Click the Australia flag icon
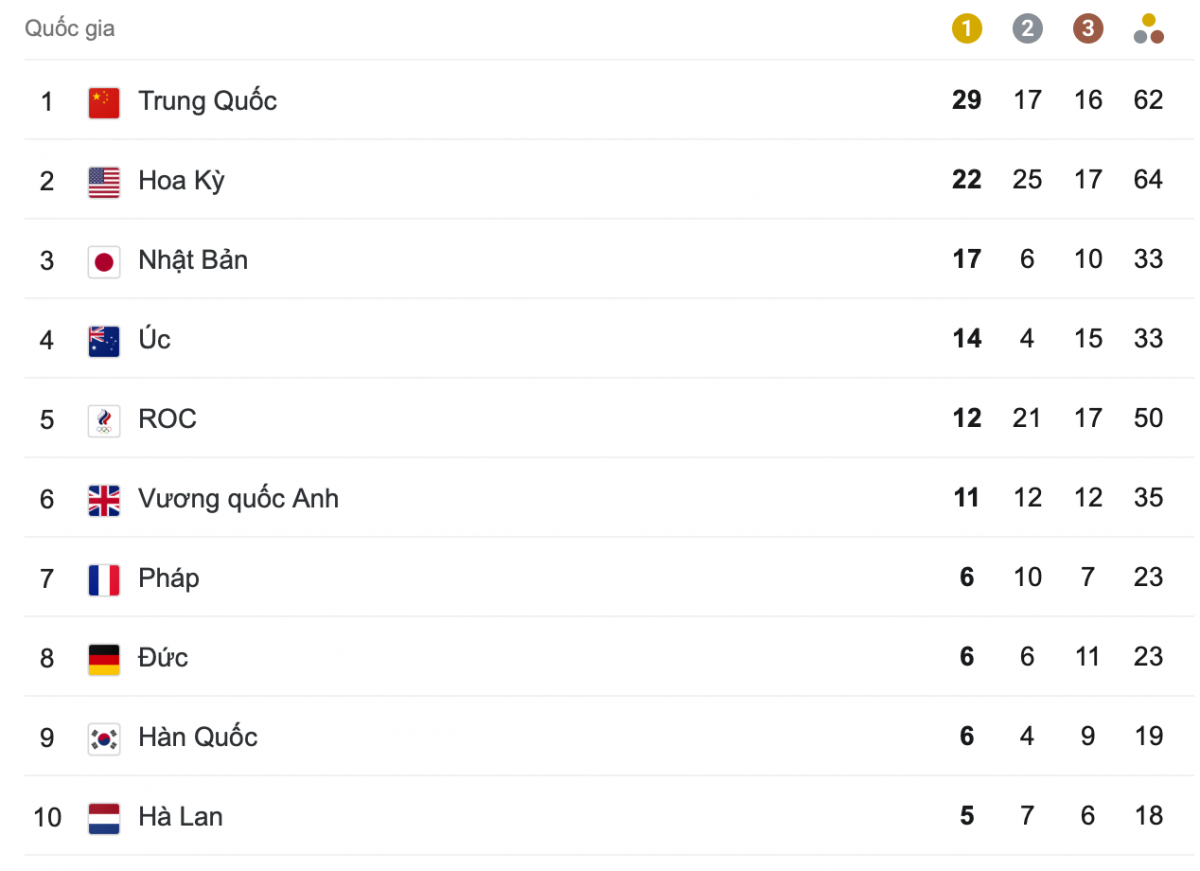Screen dimensions: 1200x871 point(104,340)
